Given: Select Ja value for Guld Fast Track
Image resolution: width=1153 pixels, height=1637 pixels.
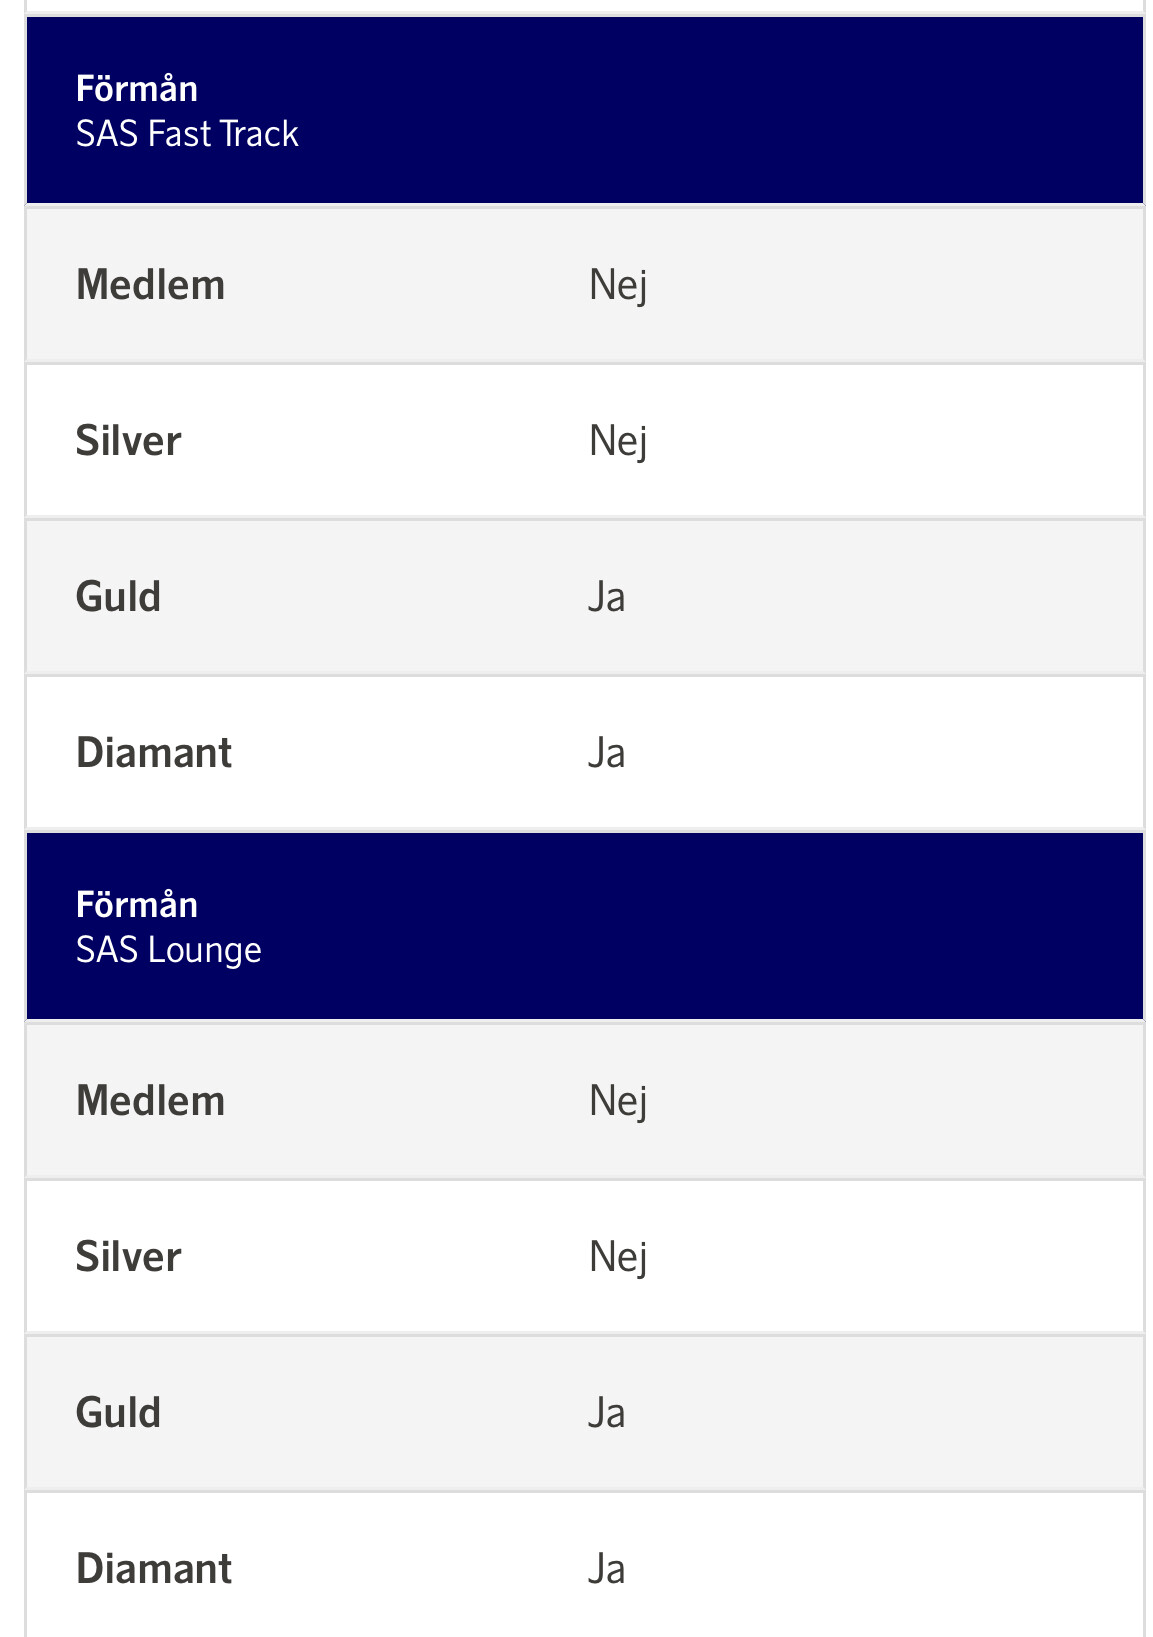Looking at the screenshot, I should [607, 598].
